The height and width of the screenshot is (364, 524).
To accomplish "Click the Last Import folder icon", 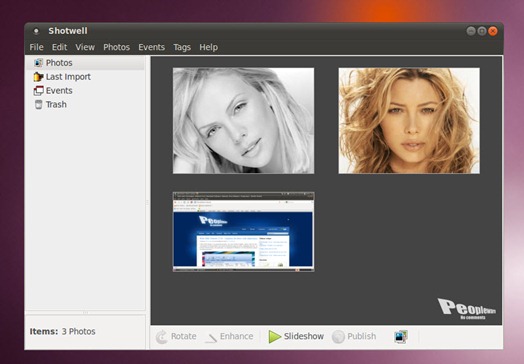I will [38, 77].
